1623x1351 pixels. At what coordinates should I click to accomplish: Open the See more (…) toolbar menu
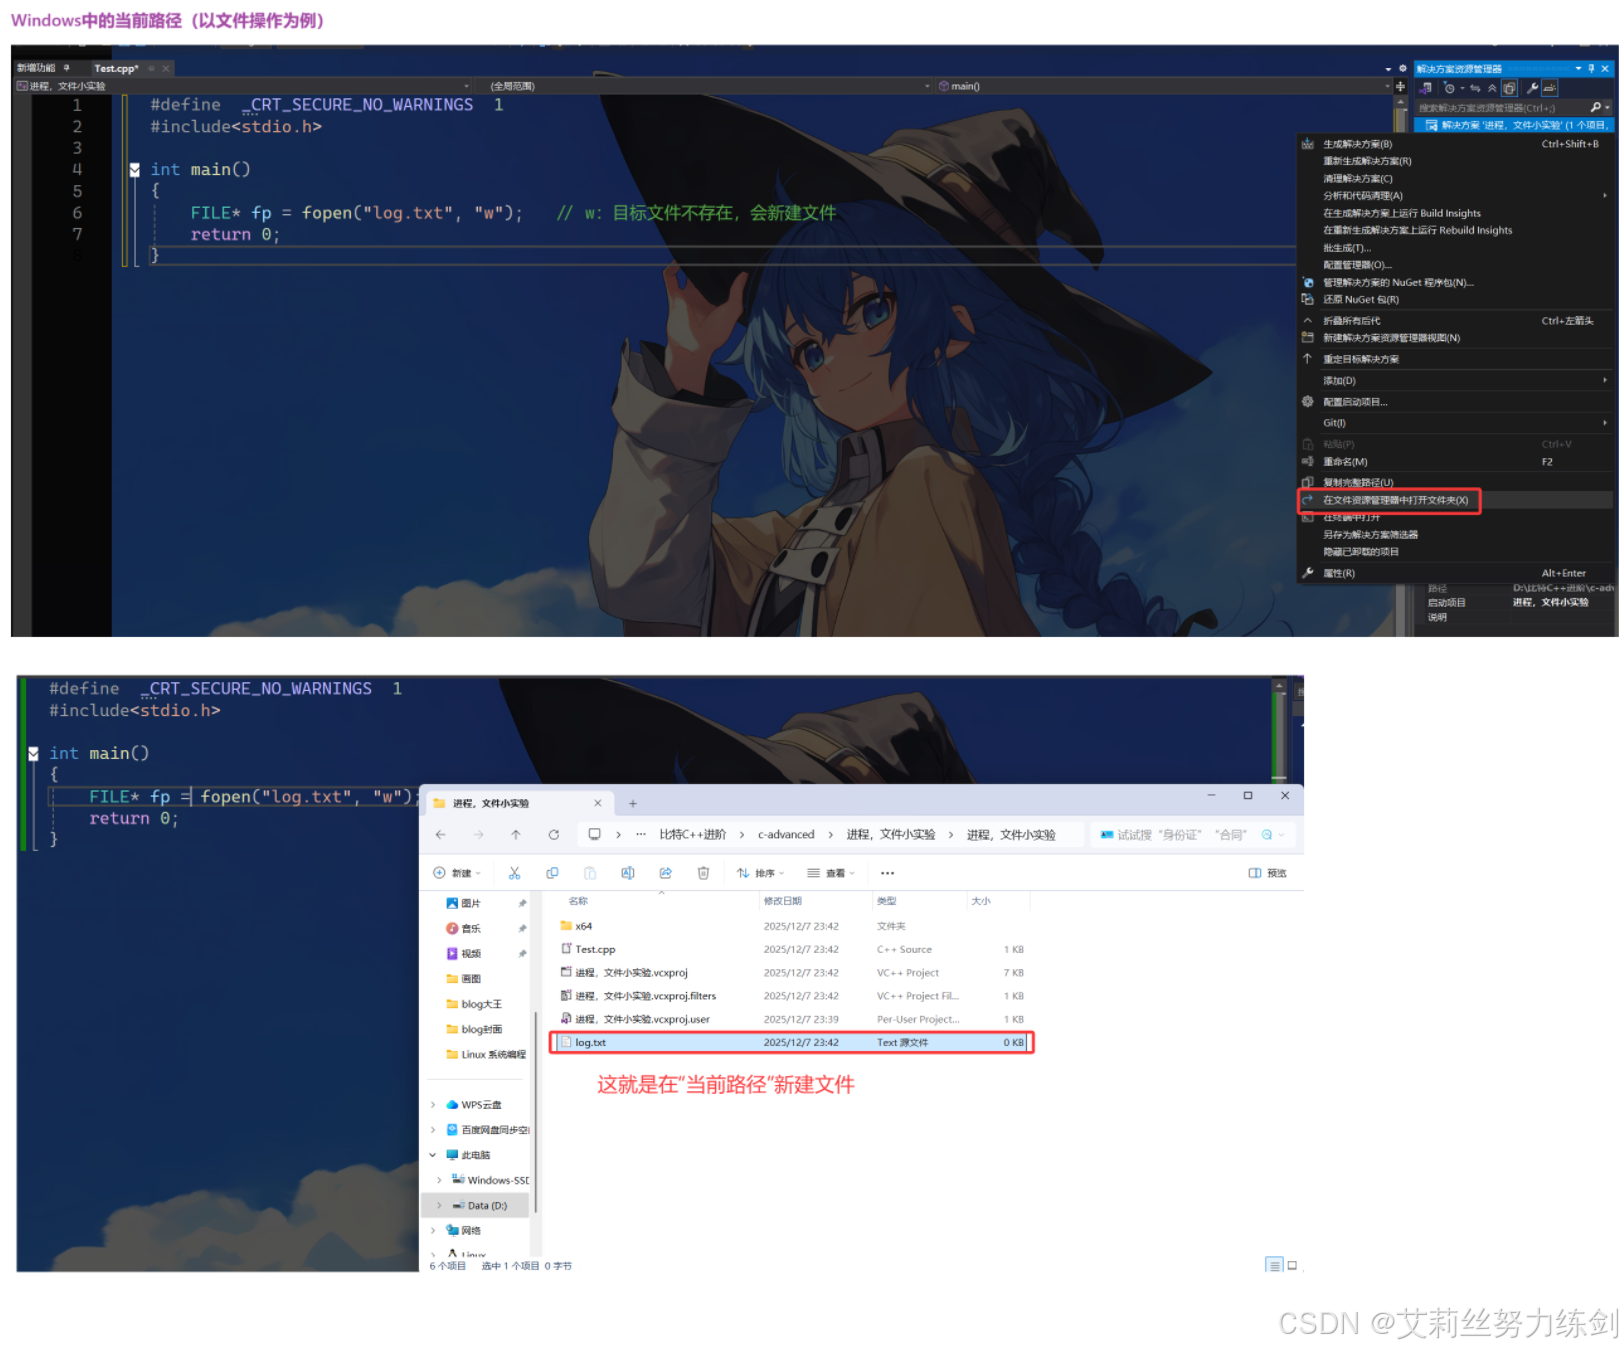tap(887, 873)
